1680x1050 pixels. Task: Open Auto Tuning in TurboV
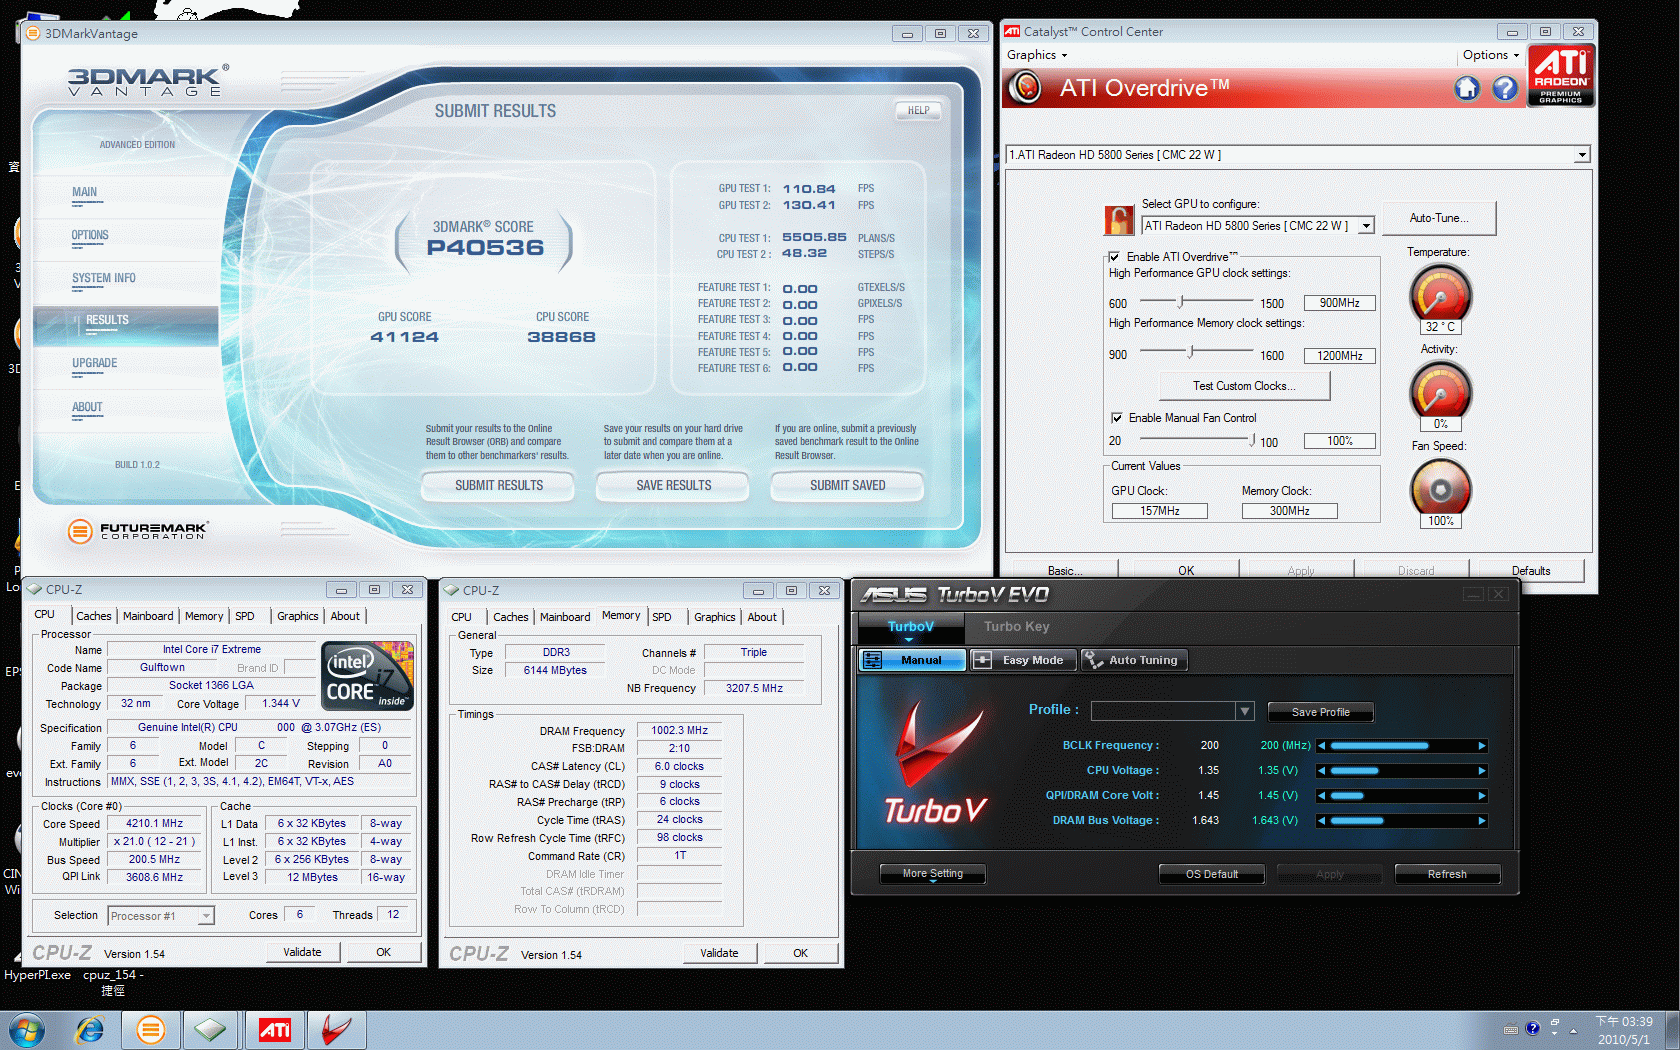click(1134, 660)
